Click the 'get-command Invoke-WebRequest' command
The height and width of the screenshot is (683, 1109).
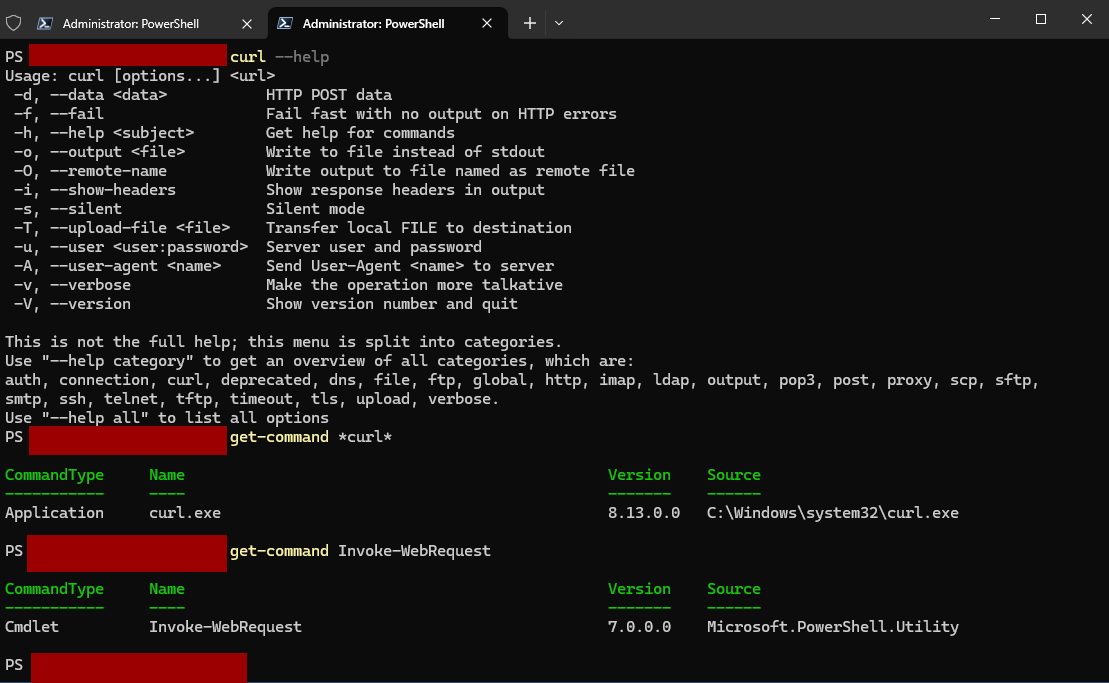(360, 551)
